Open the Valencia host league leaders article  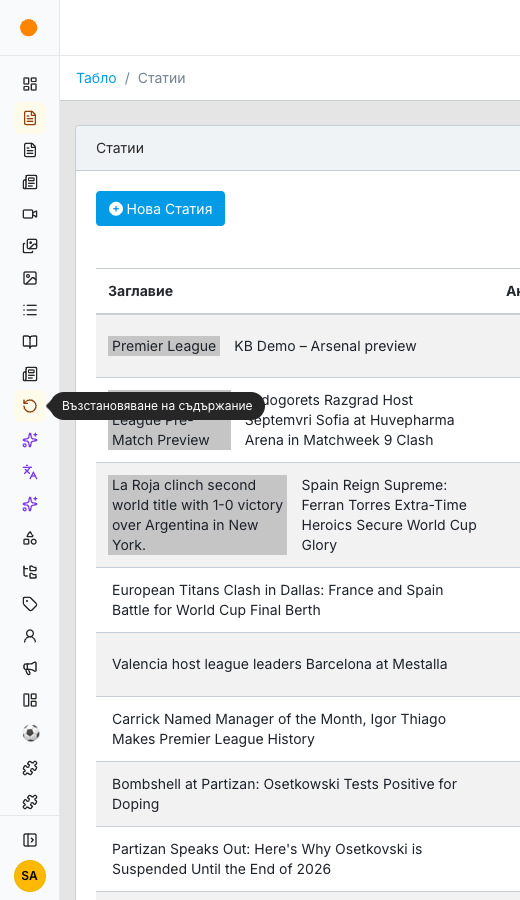point(280,664)
